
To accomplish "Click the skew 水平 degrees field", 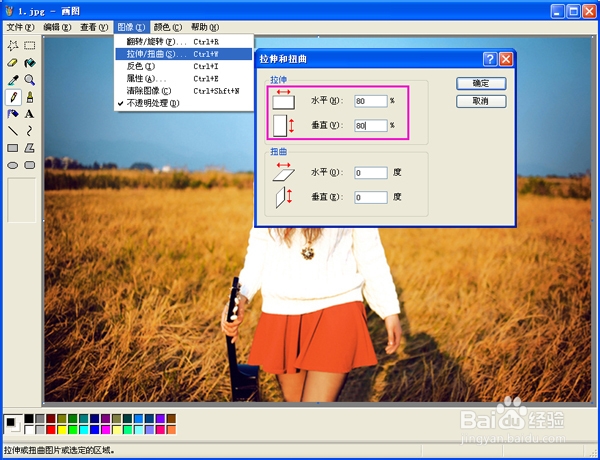I will point(370,173).
